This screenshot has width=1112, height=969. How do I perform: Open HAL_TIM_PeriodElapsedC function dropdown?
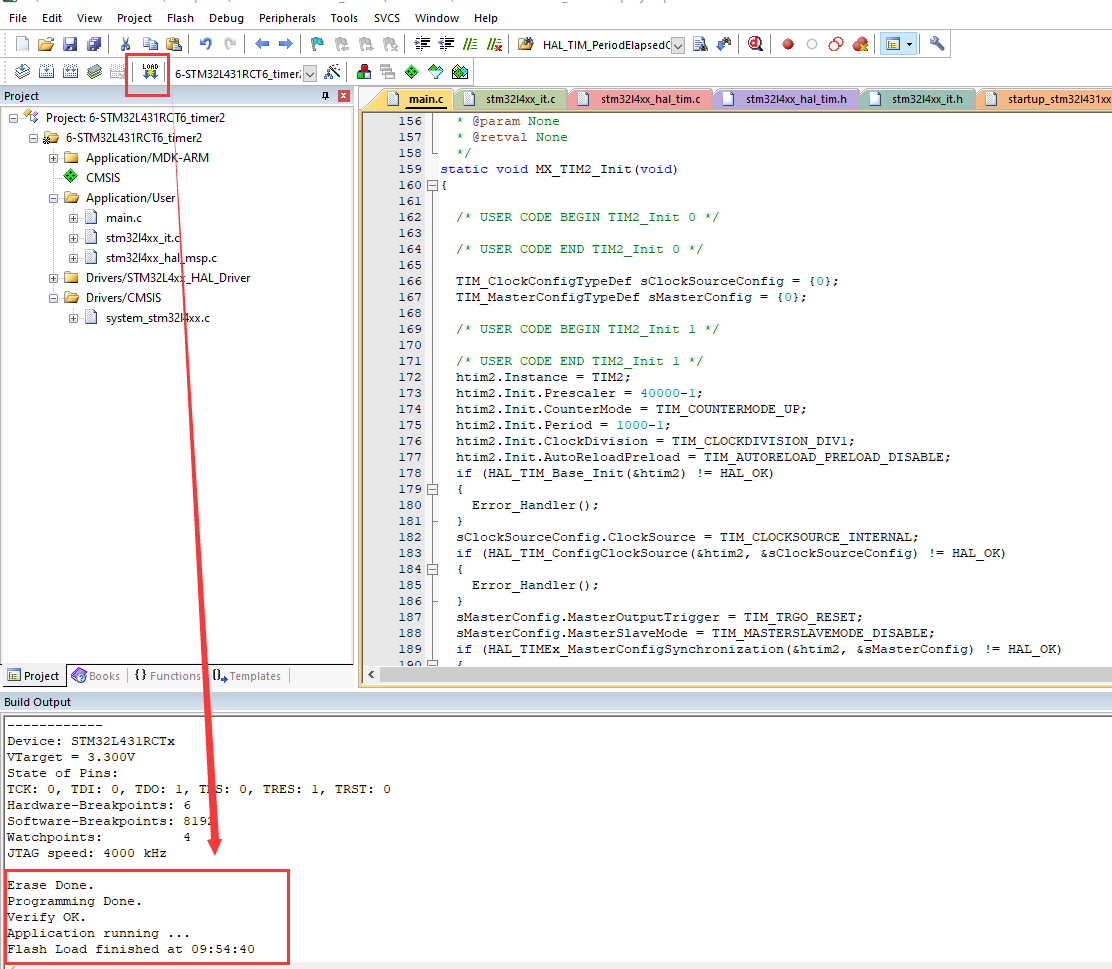coord(676,43)
